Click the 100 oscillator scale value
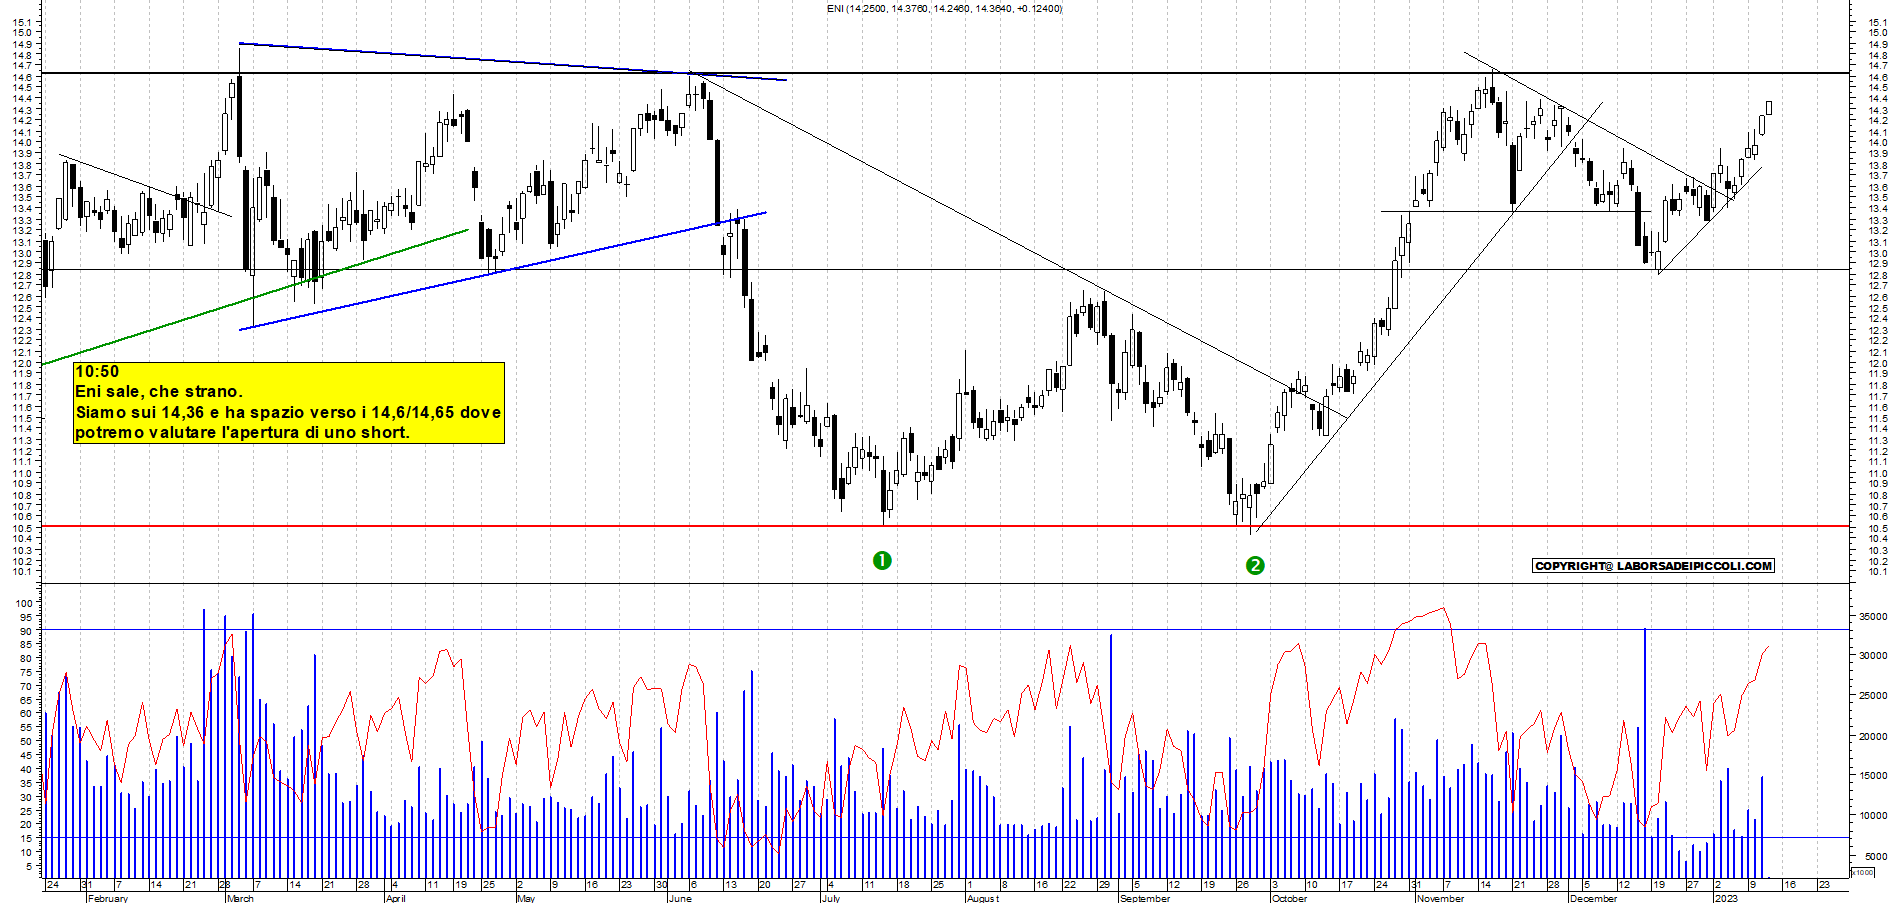 [x=24, y=604]
